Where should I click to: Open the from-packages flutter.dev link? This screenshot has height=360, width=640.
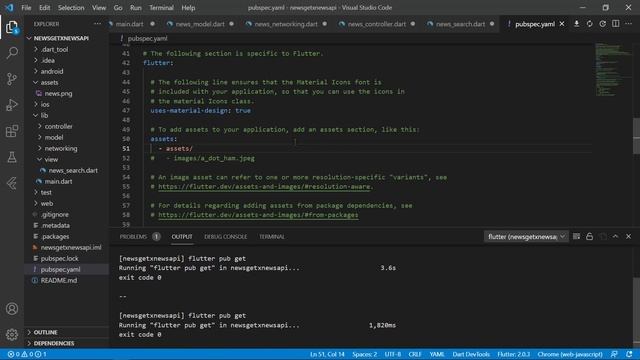tap(258, 215)
